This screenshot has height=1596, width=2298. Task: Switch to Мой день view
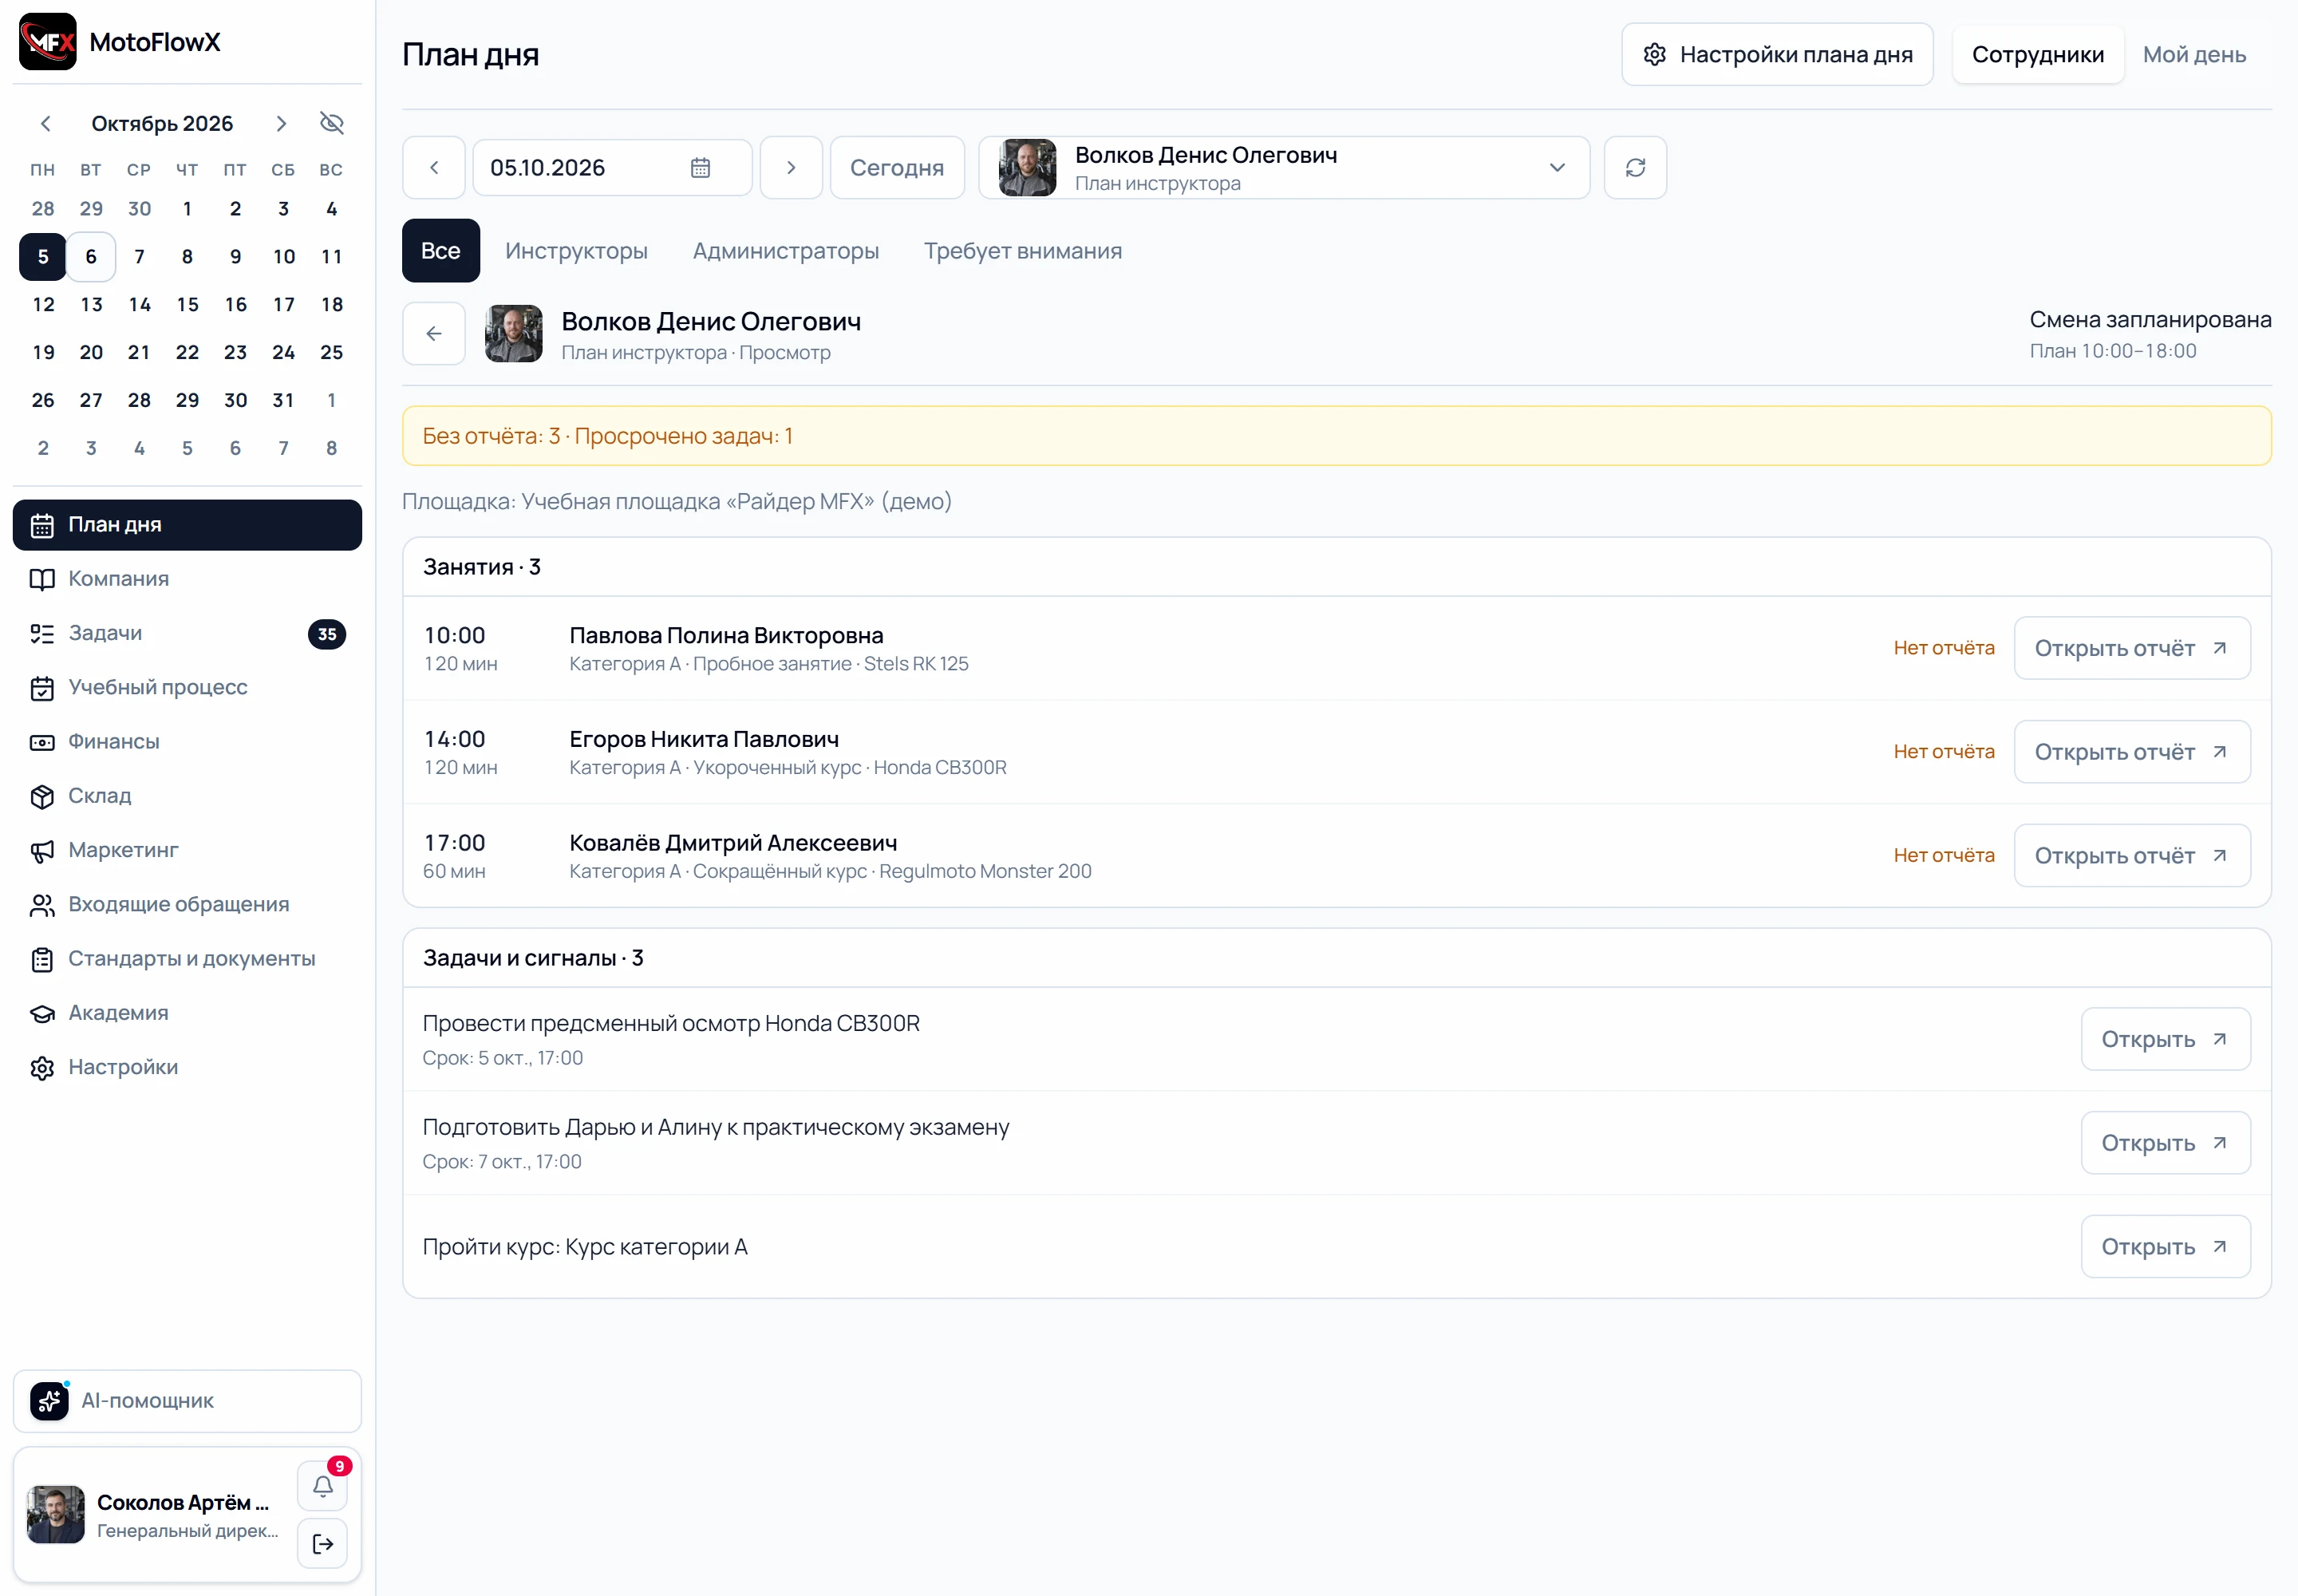coord(2194,54)
